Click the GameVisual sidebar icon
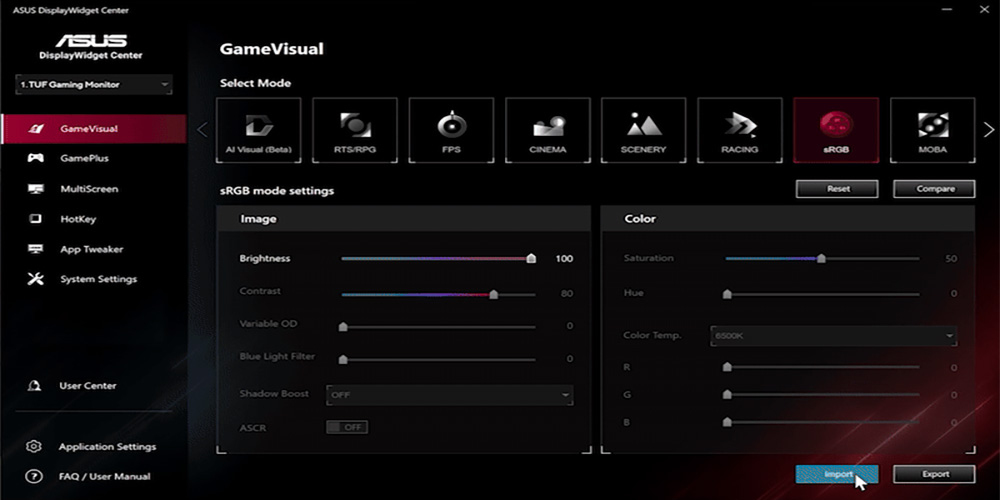 pos(36,129)
